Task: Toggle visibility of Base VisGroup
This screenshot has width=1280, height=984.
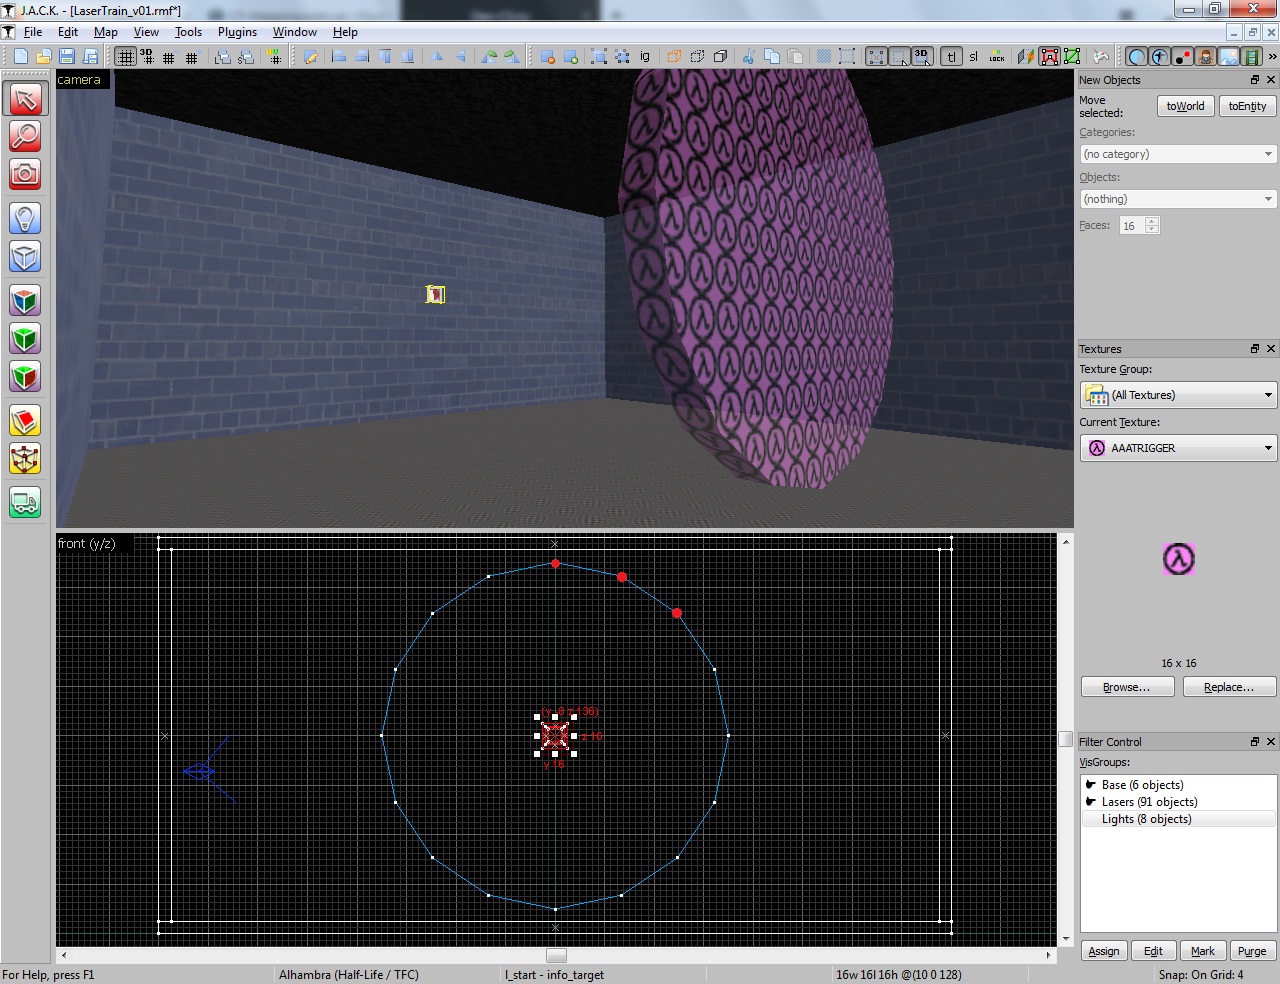Action: (x=1091, y=785)
